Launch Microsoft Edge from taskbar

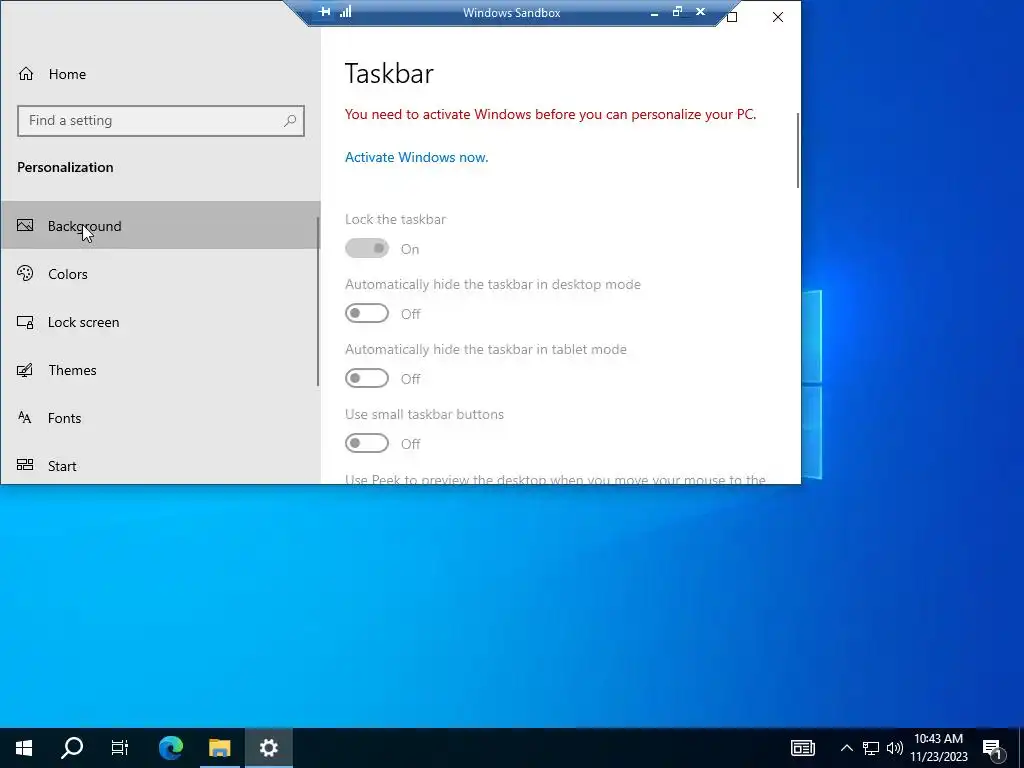point(171,748)
